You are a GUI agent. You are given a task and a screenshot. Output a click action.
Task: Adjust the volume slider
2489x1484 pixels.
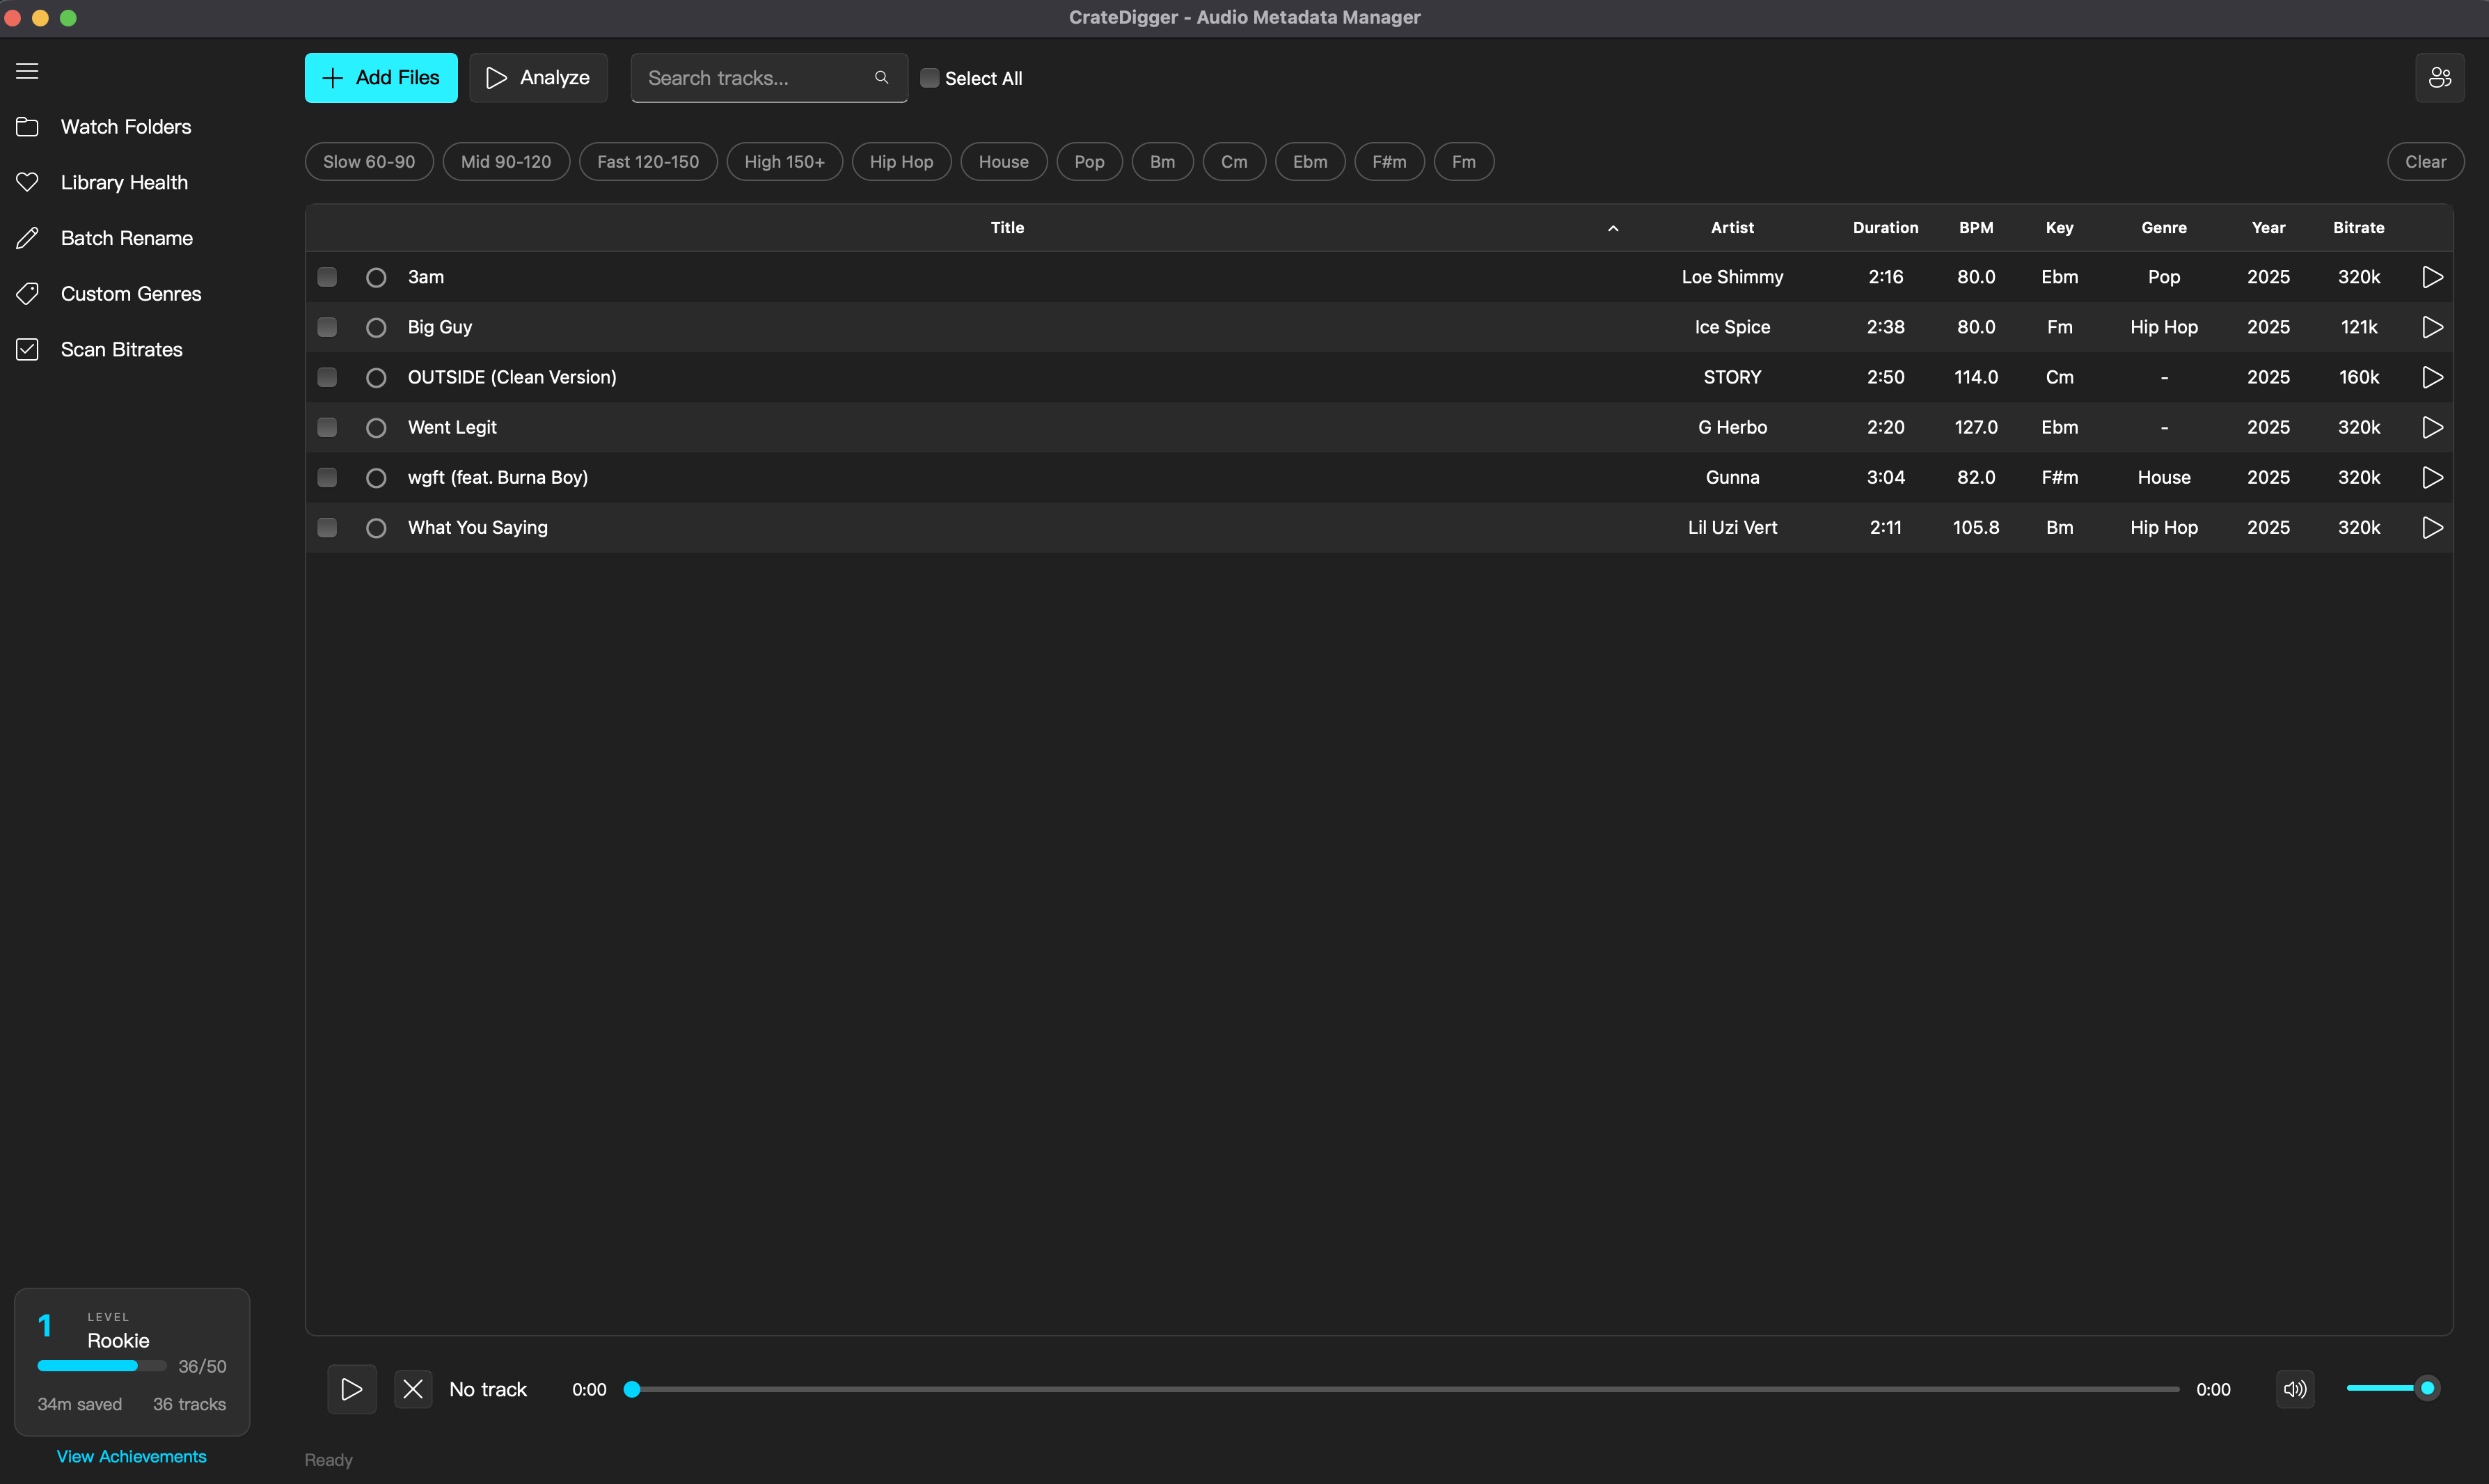pyautogui.click(x=2392, y=1389)
